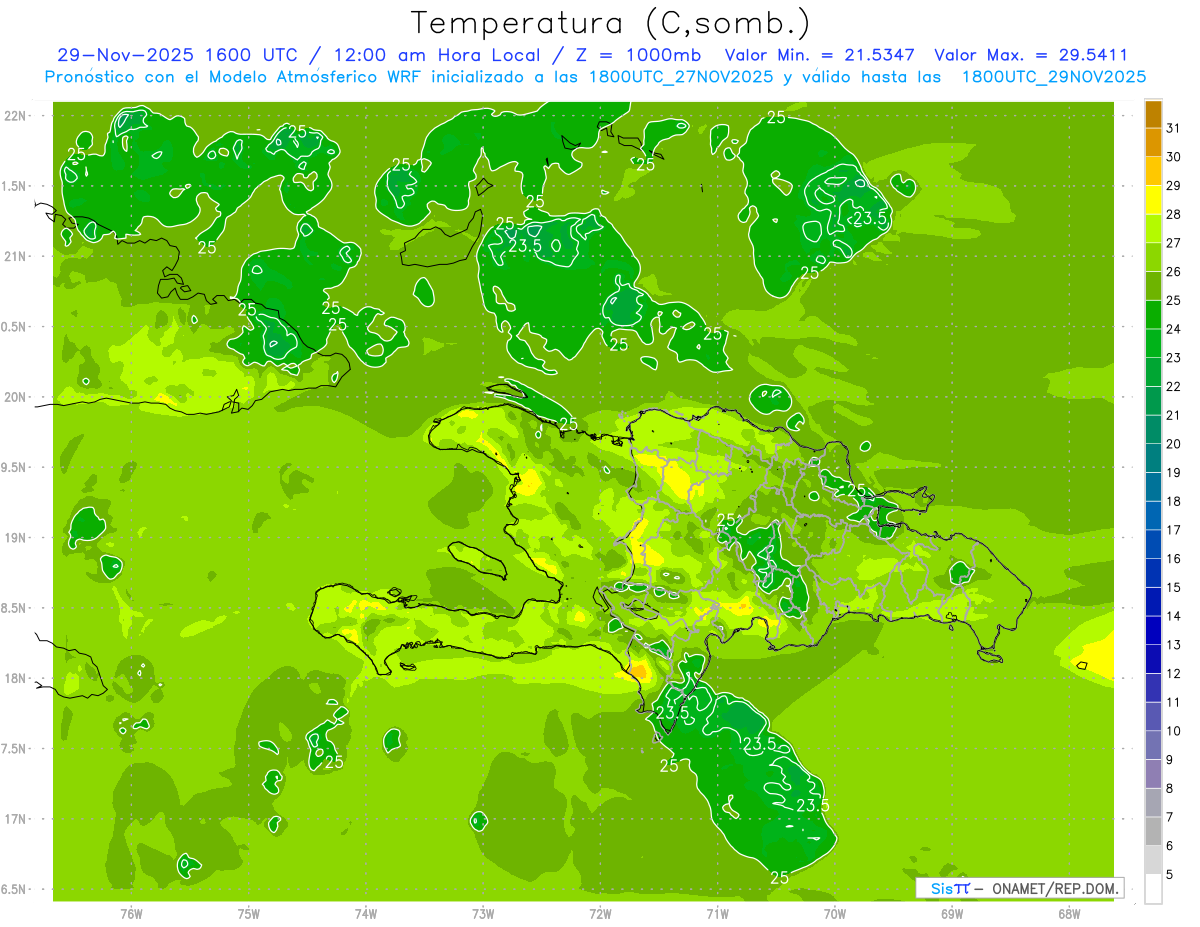1200x927 pixels.
Task: Click the '71W' longitude axis label
Action: click(717, 913)
